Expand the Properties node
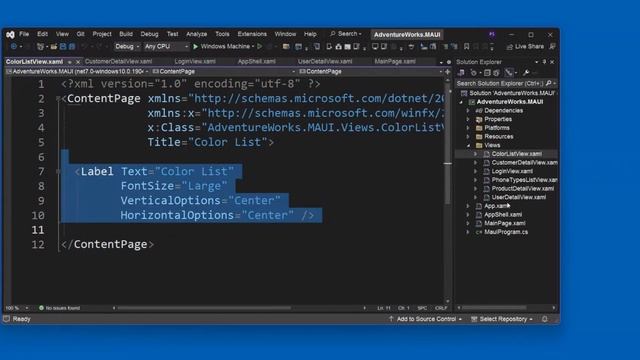The height and width of the screenshot is (360, 640). click(x=468, y=119)
